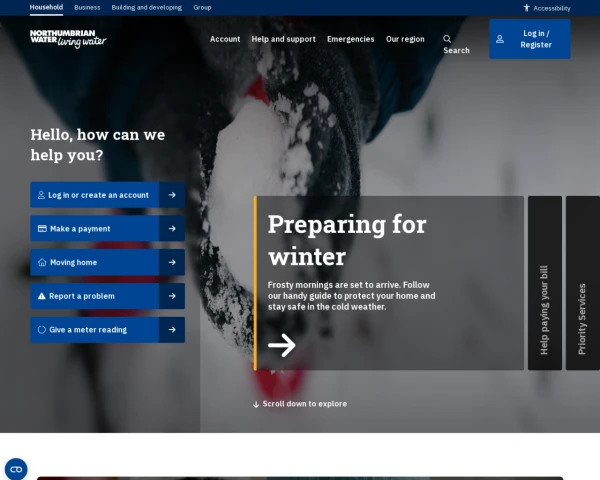
Task: Switch to the Household tab
Action: coord(46,7)
